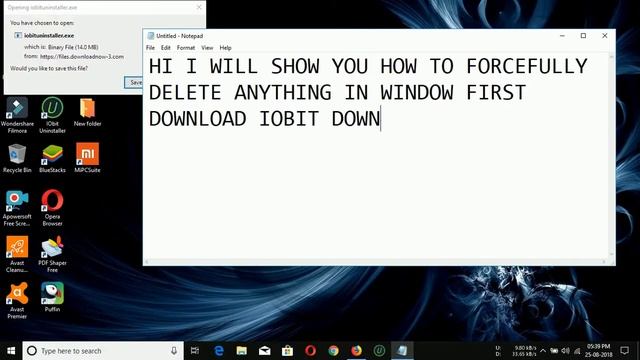Open IObit Uninstaller taskbar icon

[x=379, y=351]
